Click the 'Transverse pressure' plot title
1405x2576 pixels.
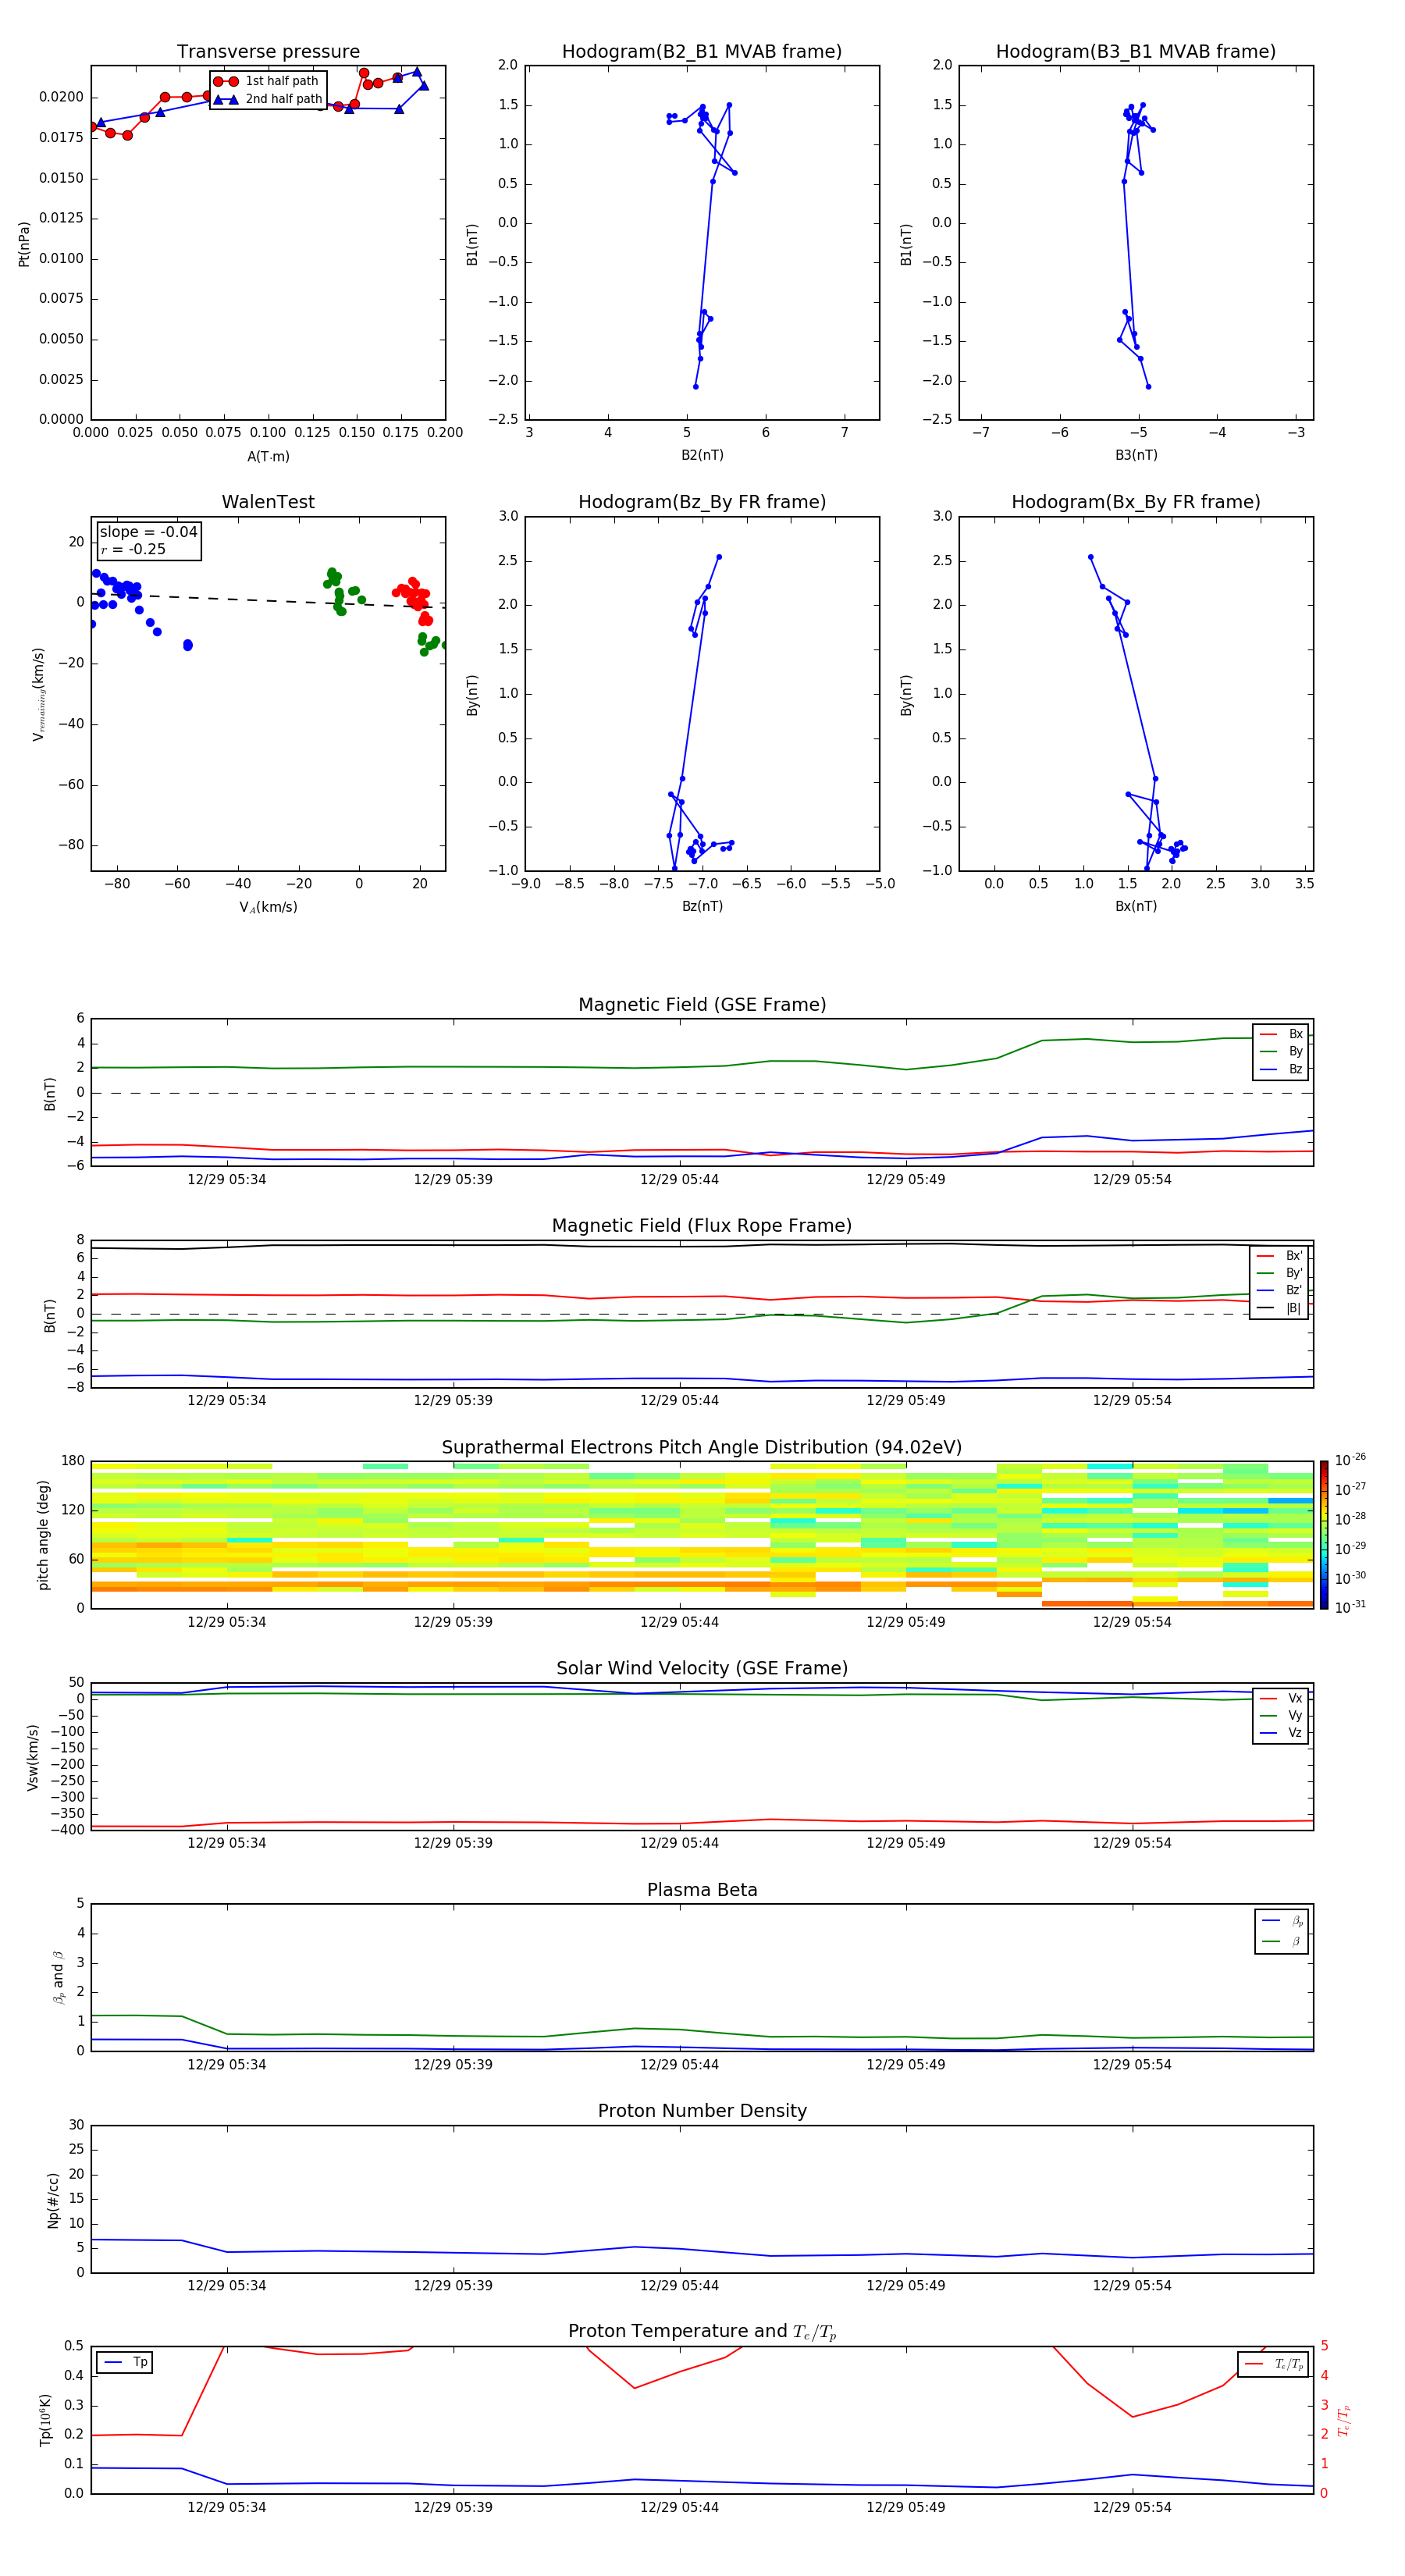tap(268, 52)
